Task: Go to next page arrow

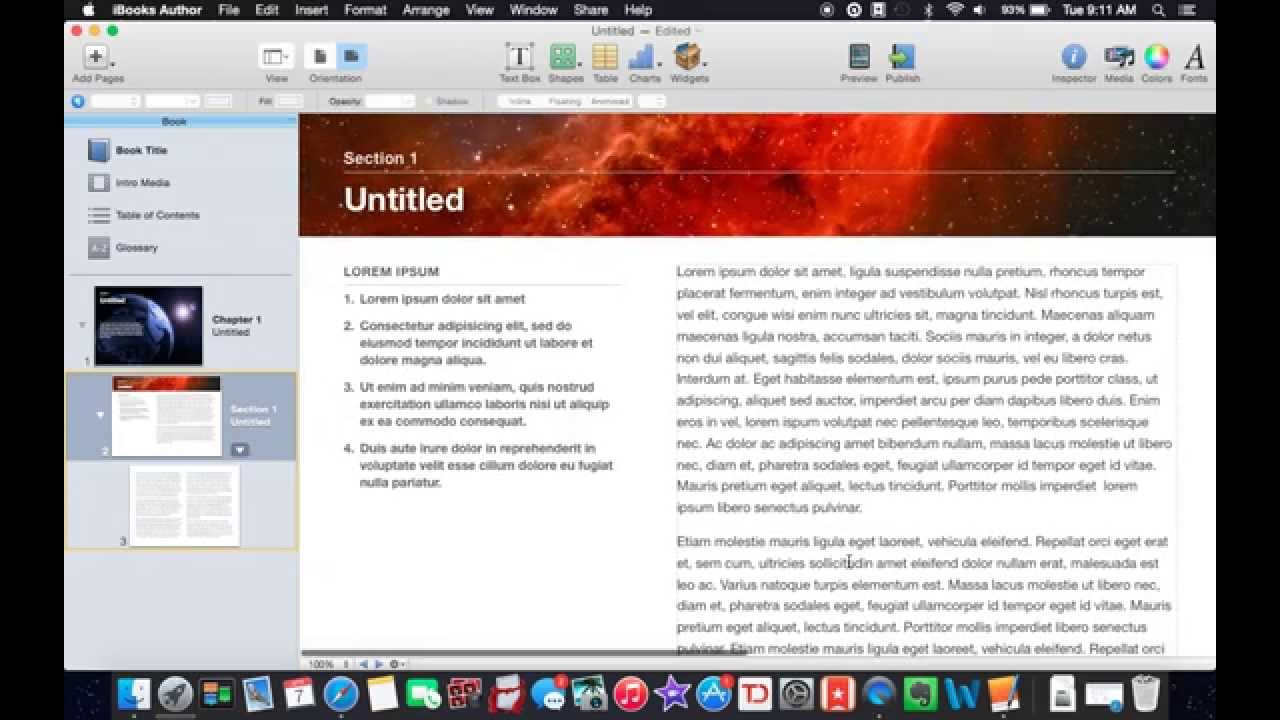Action: click(x=378, y=664)
